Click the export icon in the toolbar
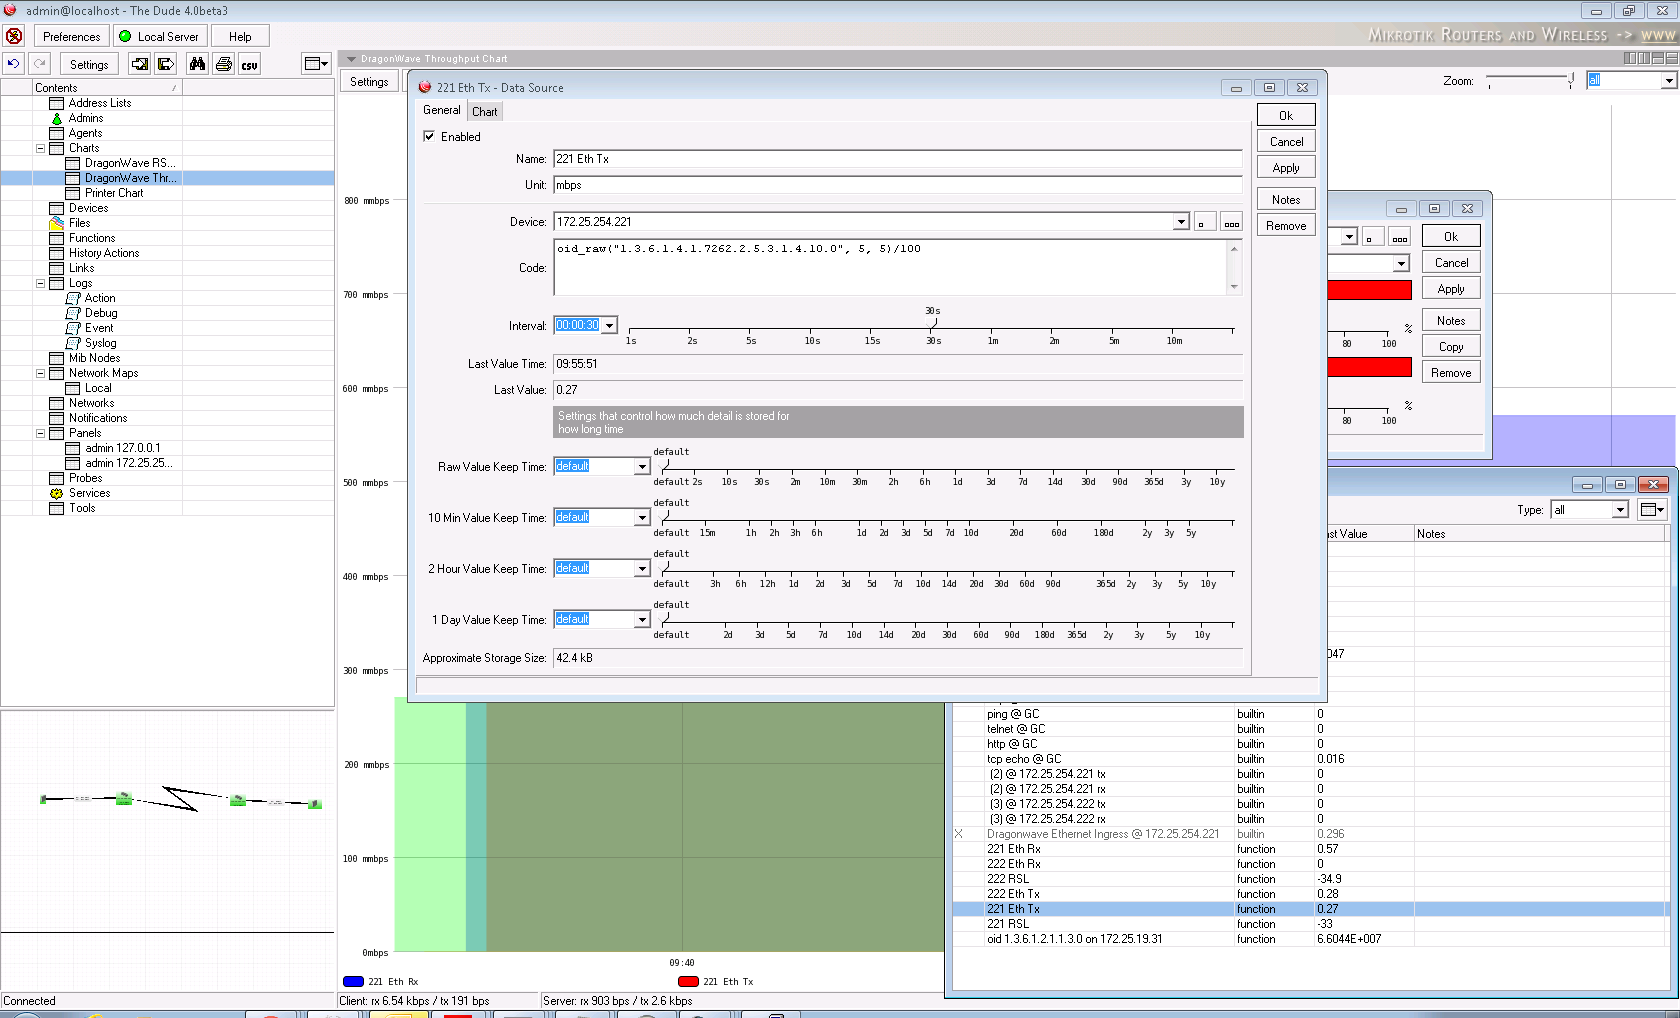This screenshot has height=1018, width=1680. pyautogui.click(x=166, y=64)
